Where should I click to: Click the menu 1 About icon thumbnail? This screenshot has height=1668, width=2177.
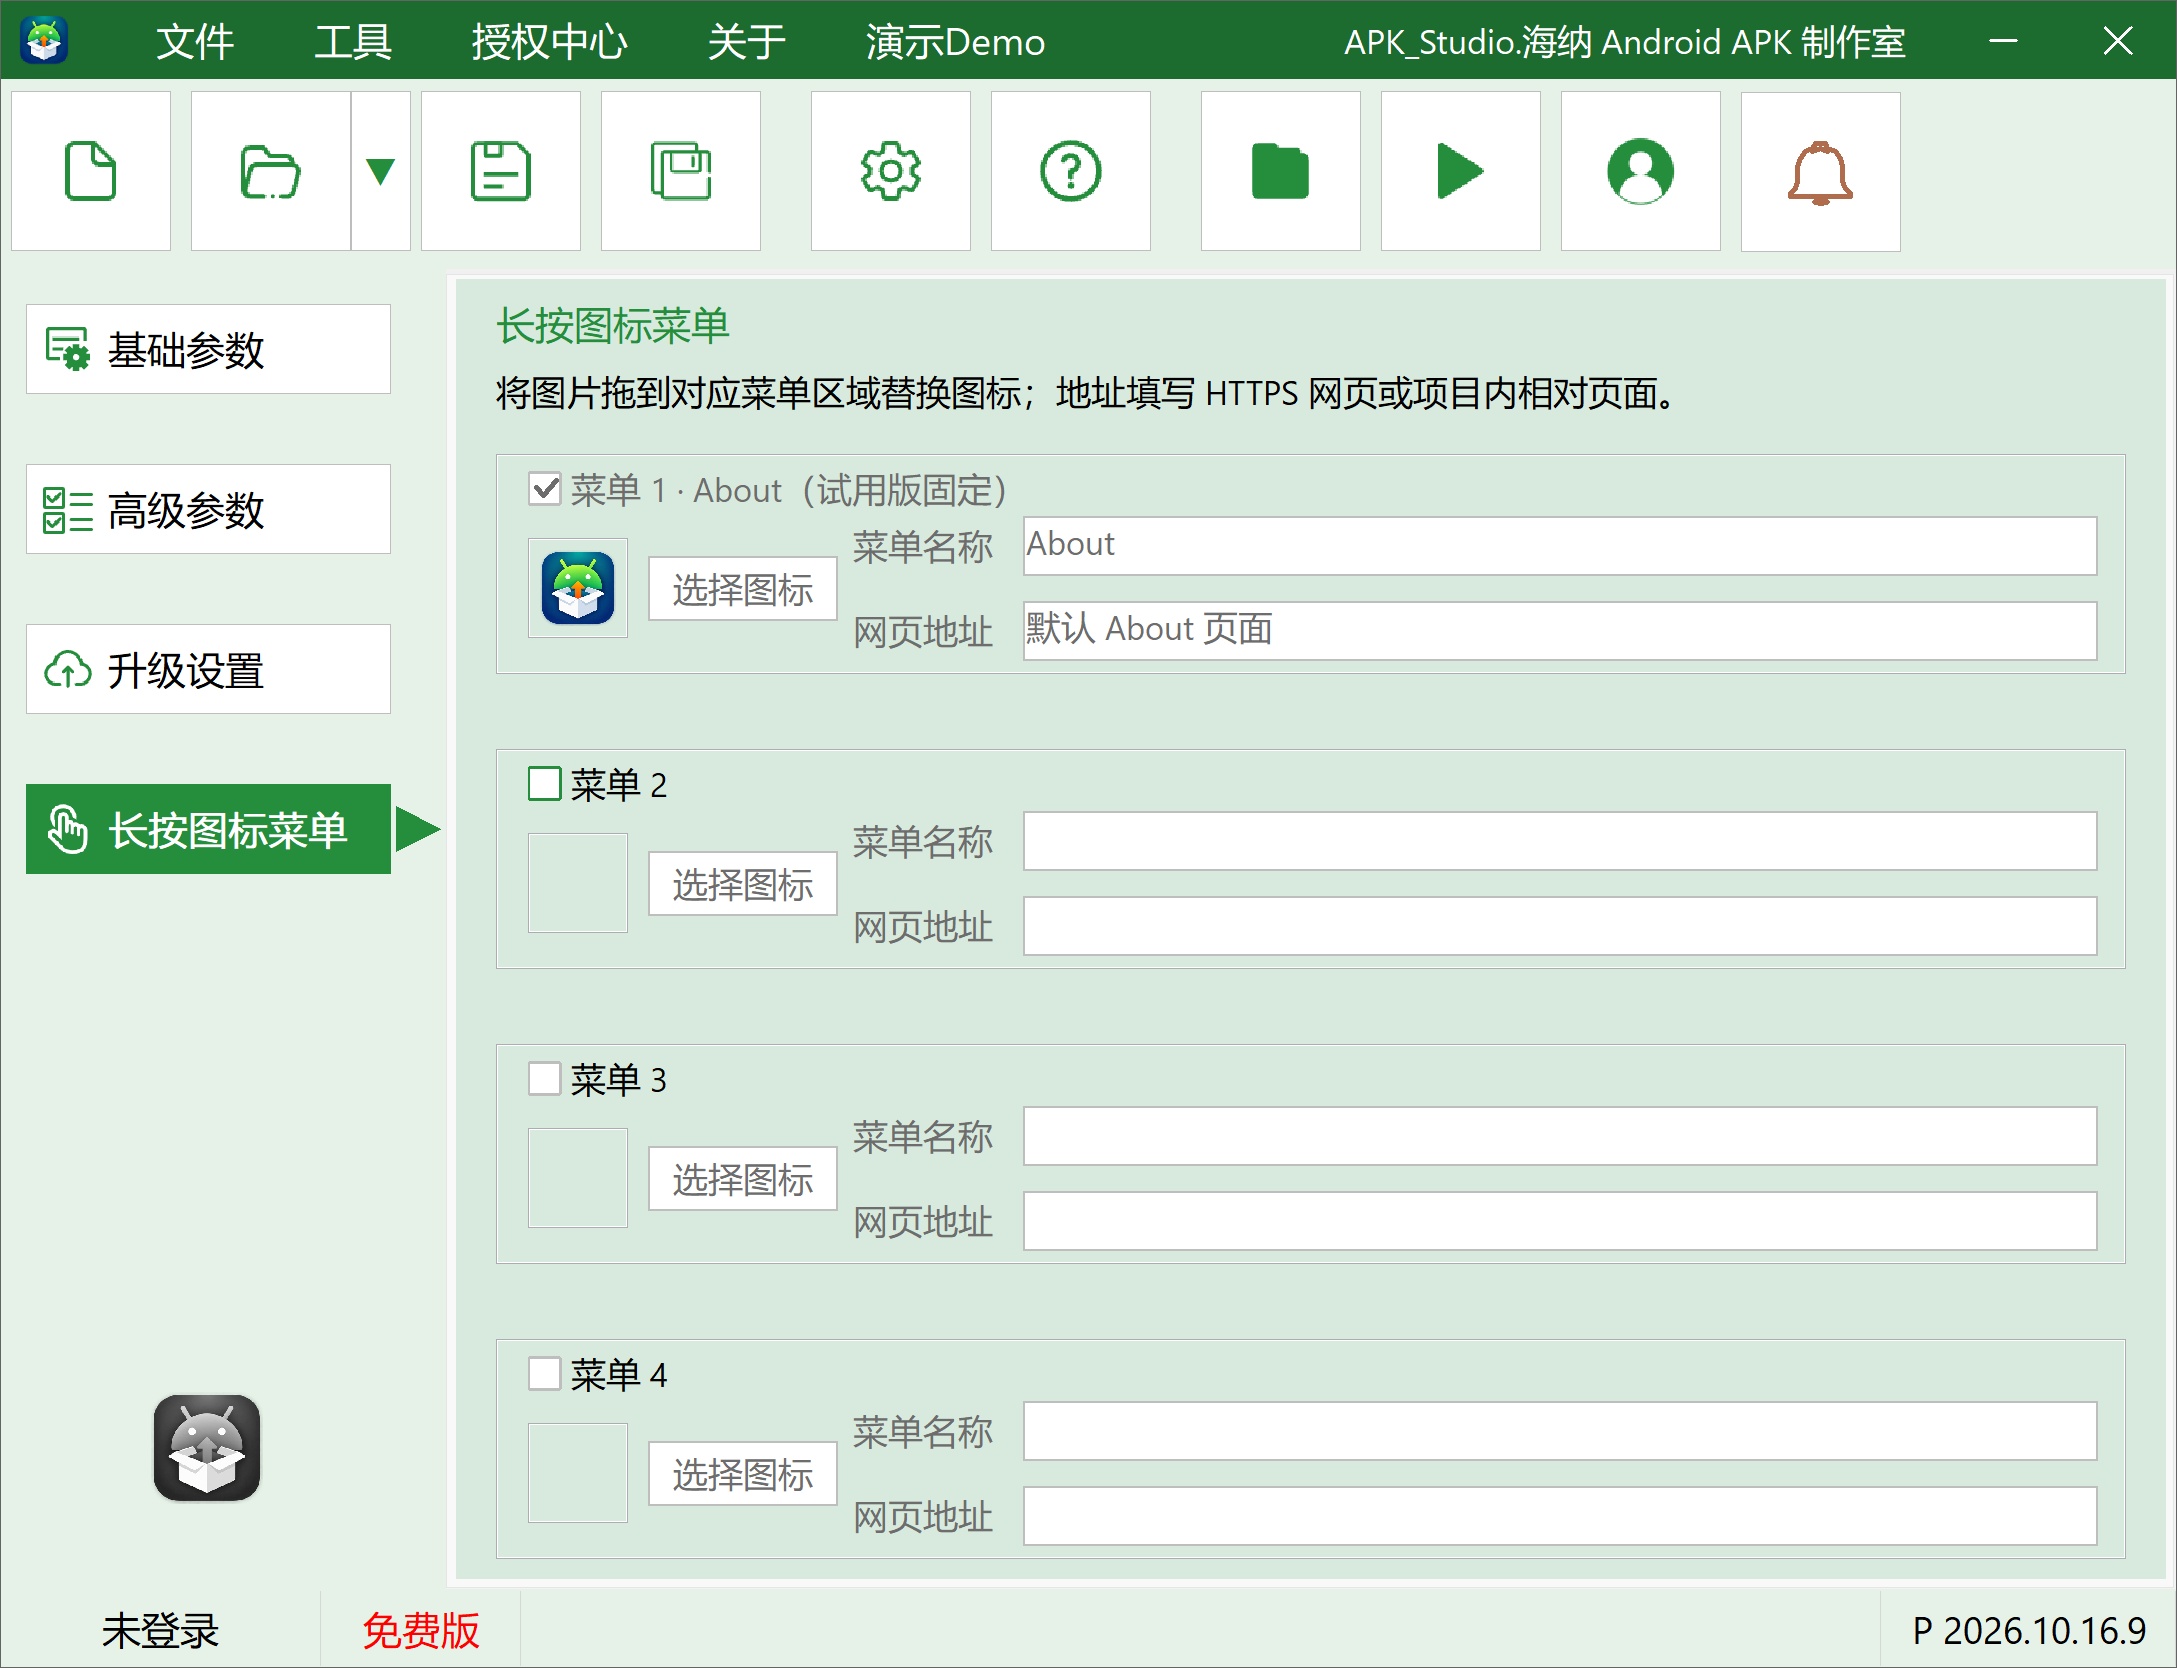tap(578, 588)
